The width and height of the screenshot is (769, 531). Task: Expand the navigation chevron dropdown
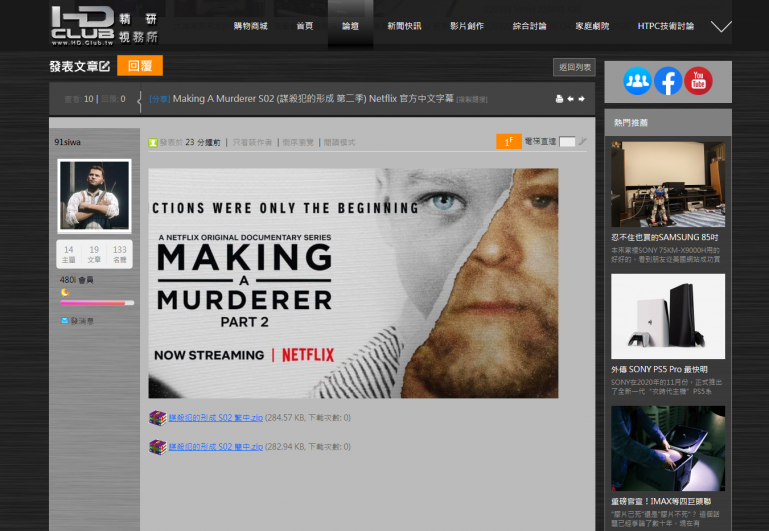click(x=721, y=26)
